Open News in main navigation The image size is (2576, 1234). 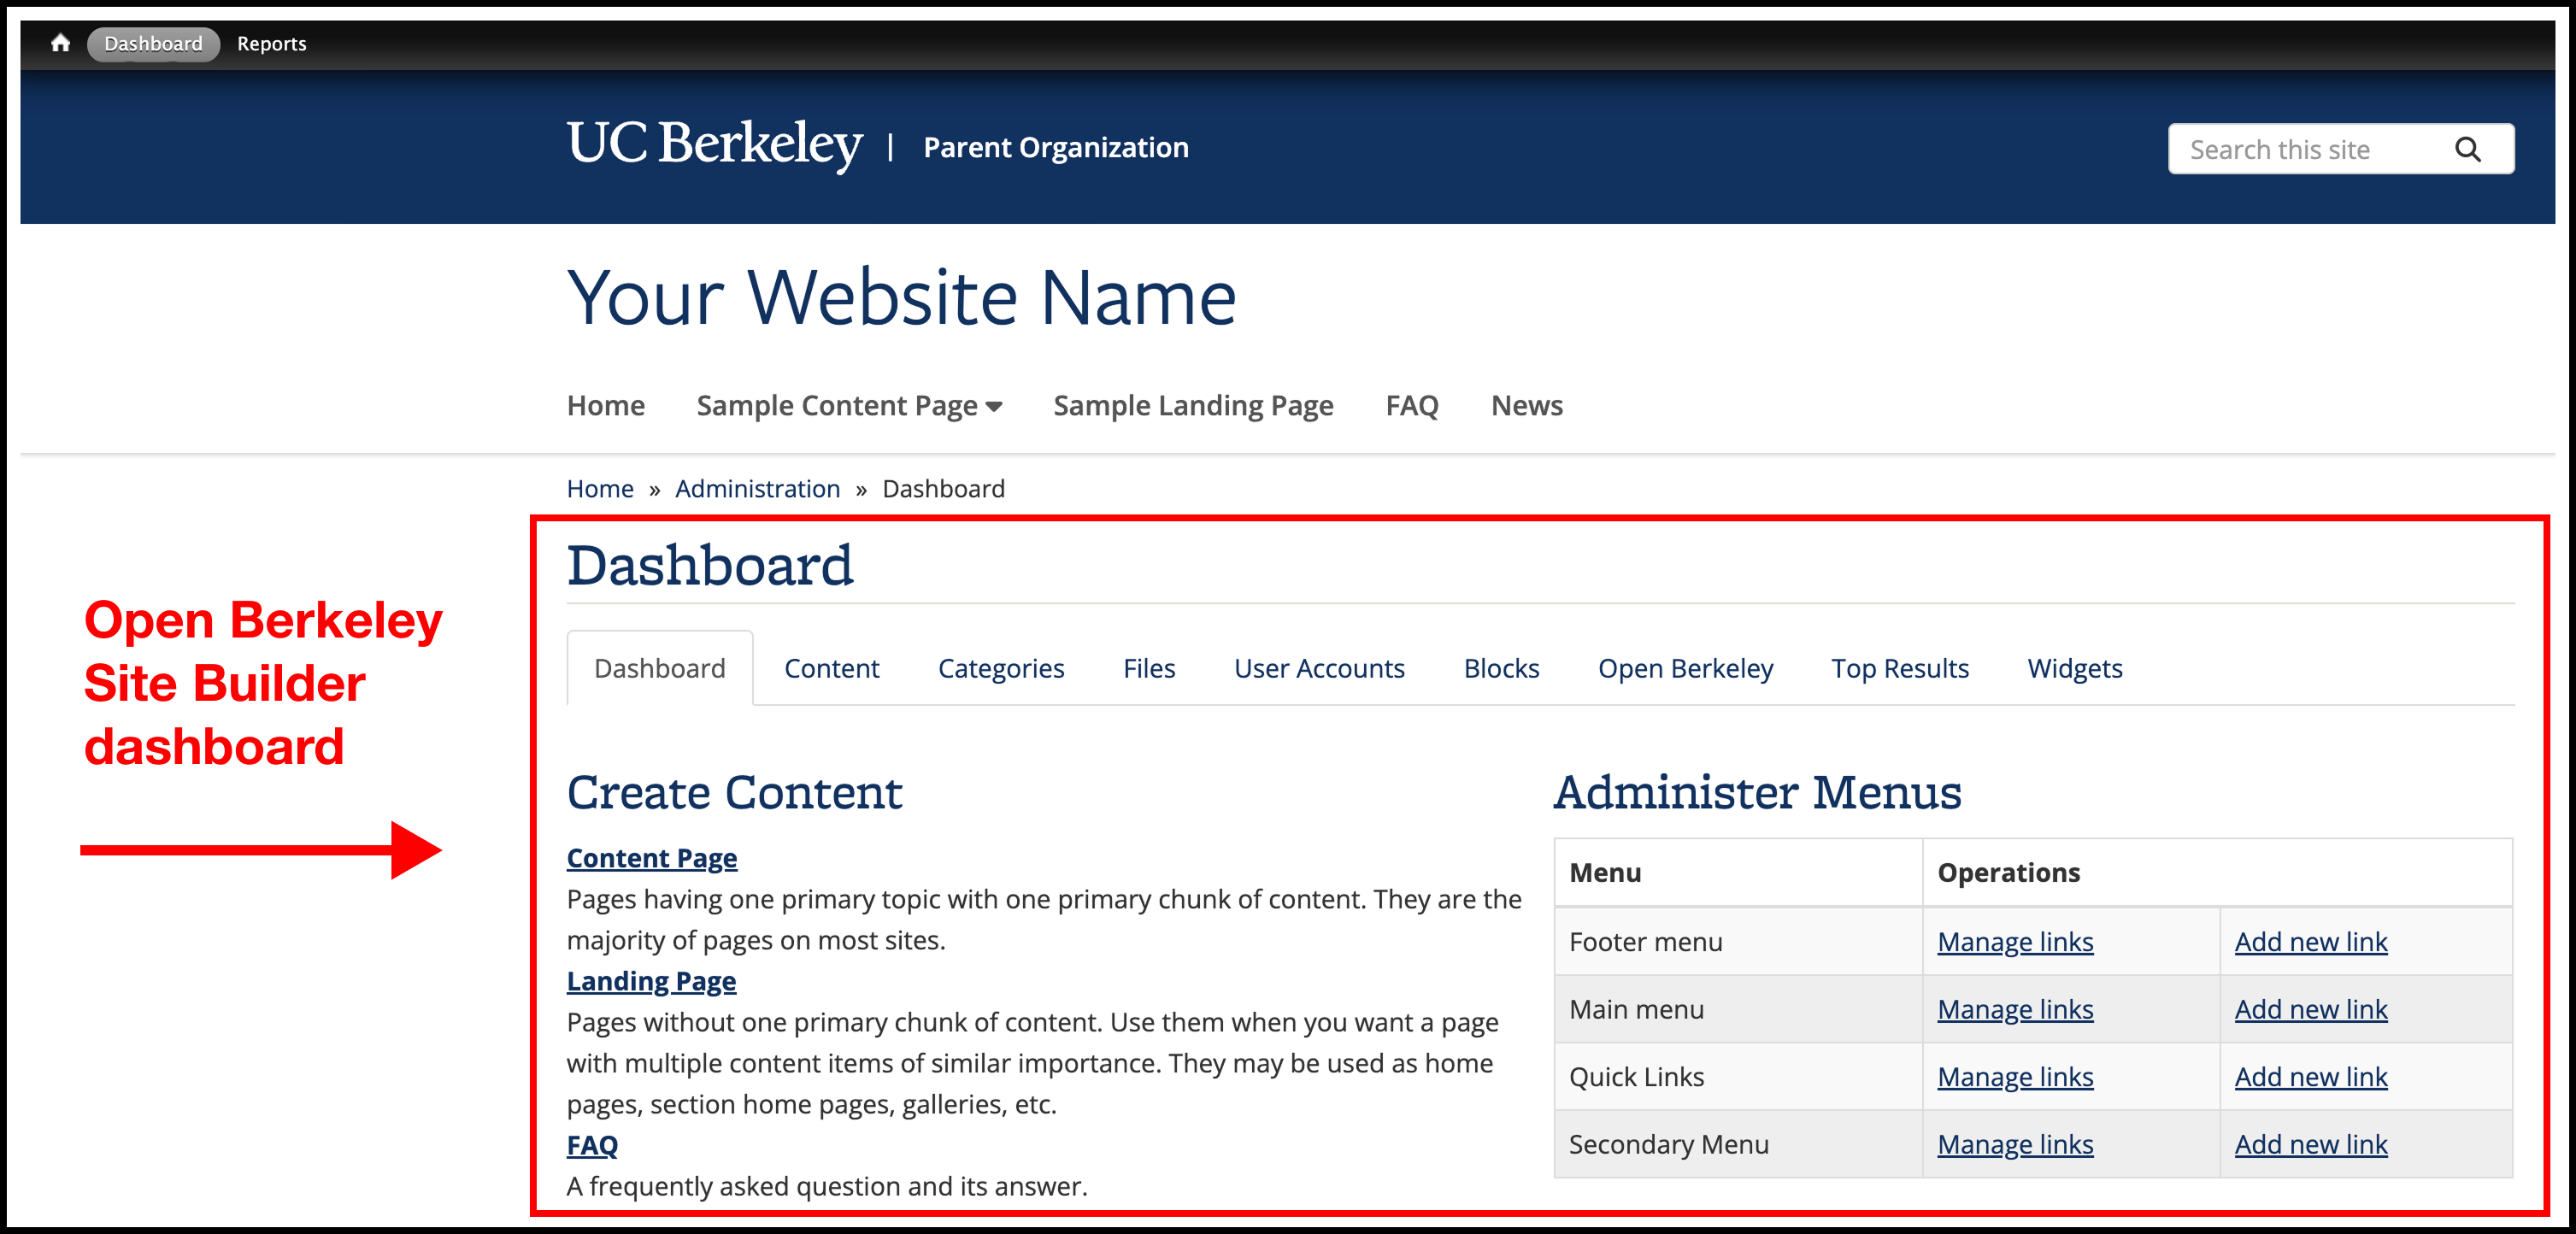tap(1526, 405)
